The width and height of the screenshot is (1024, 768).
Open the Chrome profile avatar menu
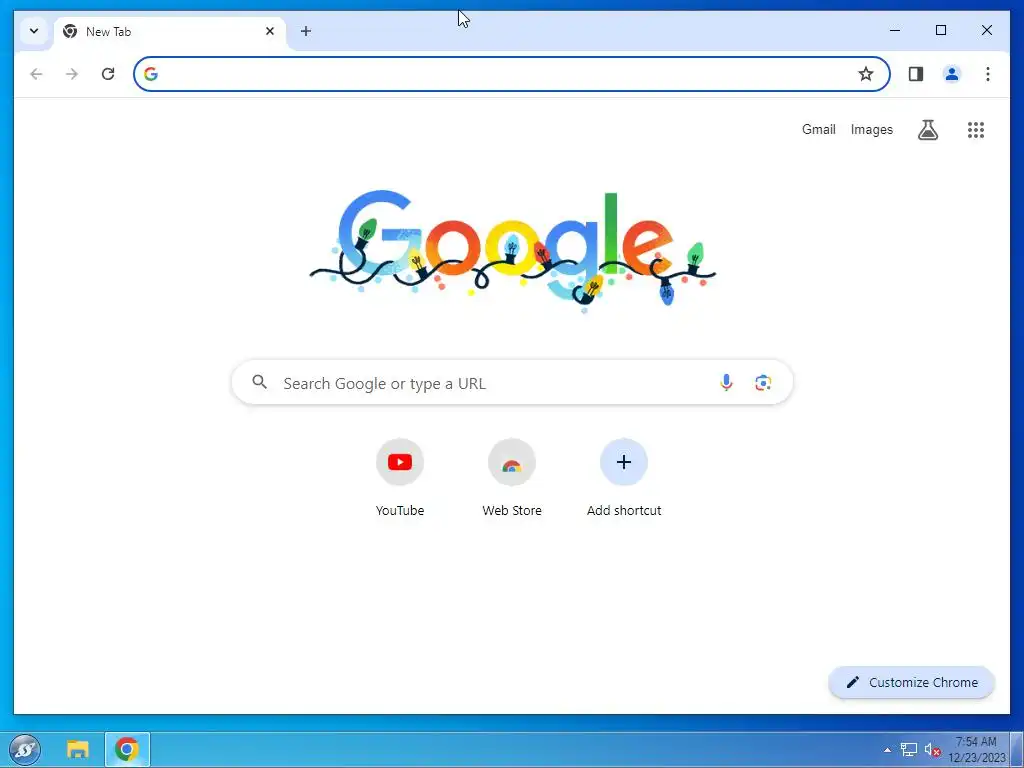[x=952, y=74]
